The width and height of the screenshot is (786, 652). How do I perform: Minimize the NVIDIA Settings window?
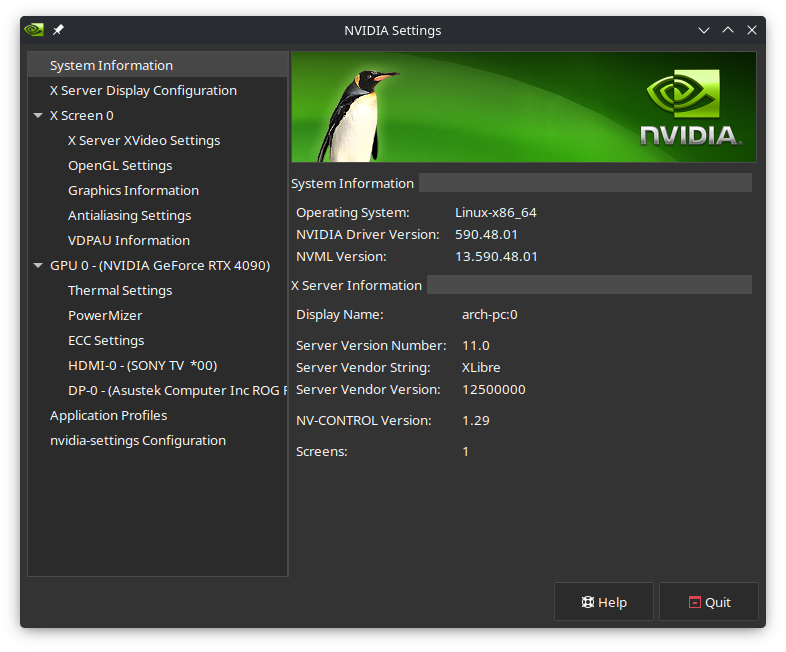click(704, 30)
